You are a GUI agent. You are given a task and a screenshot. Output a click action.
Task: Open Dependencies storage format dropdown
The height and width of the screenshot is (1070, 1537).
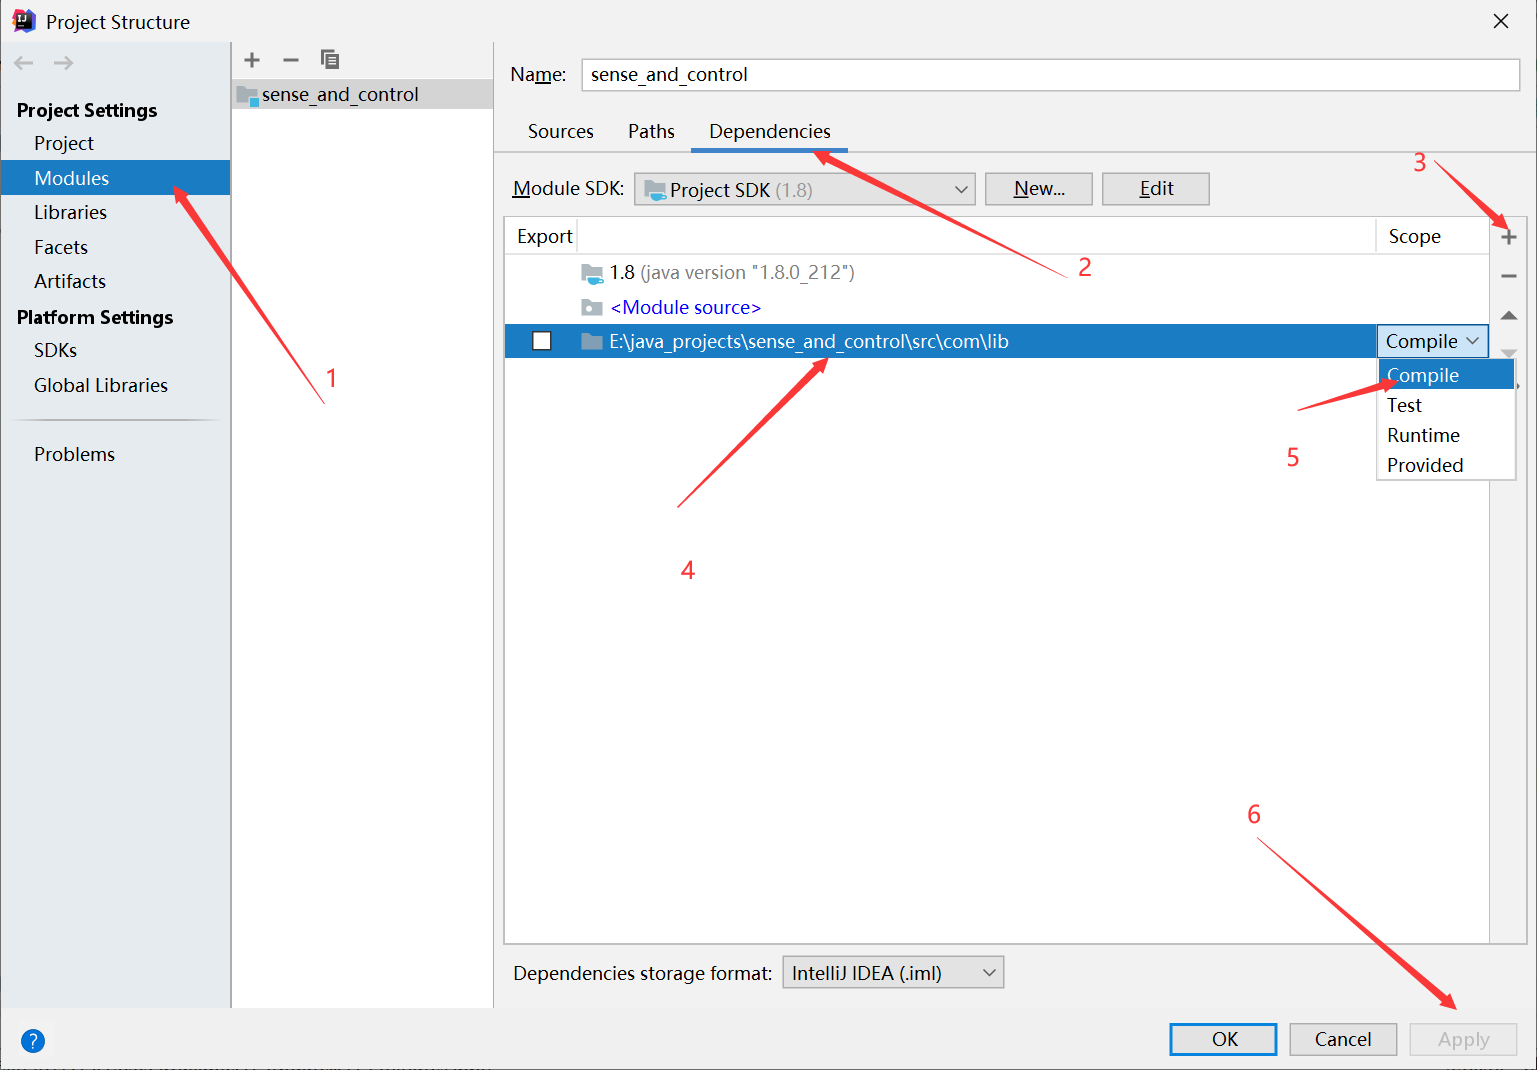click(893, 972)
